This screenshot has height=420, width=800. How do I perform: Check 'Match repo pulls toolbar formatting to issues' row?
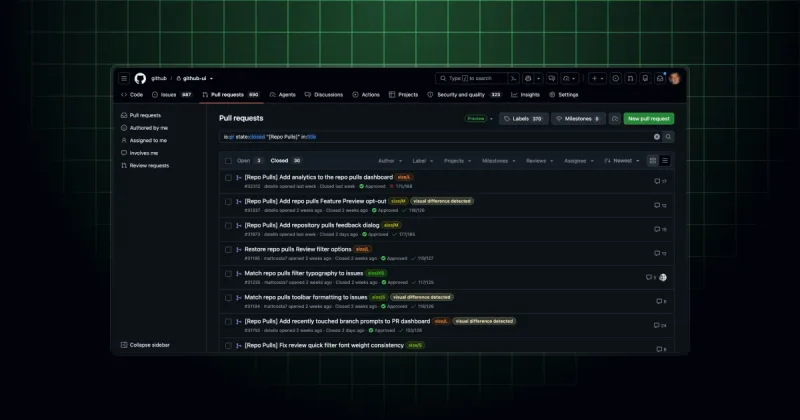pos(228,298)
